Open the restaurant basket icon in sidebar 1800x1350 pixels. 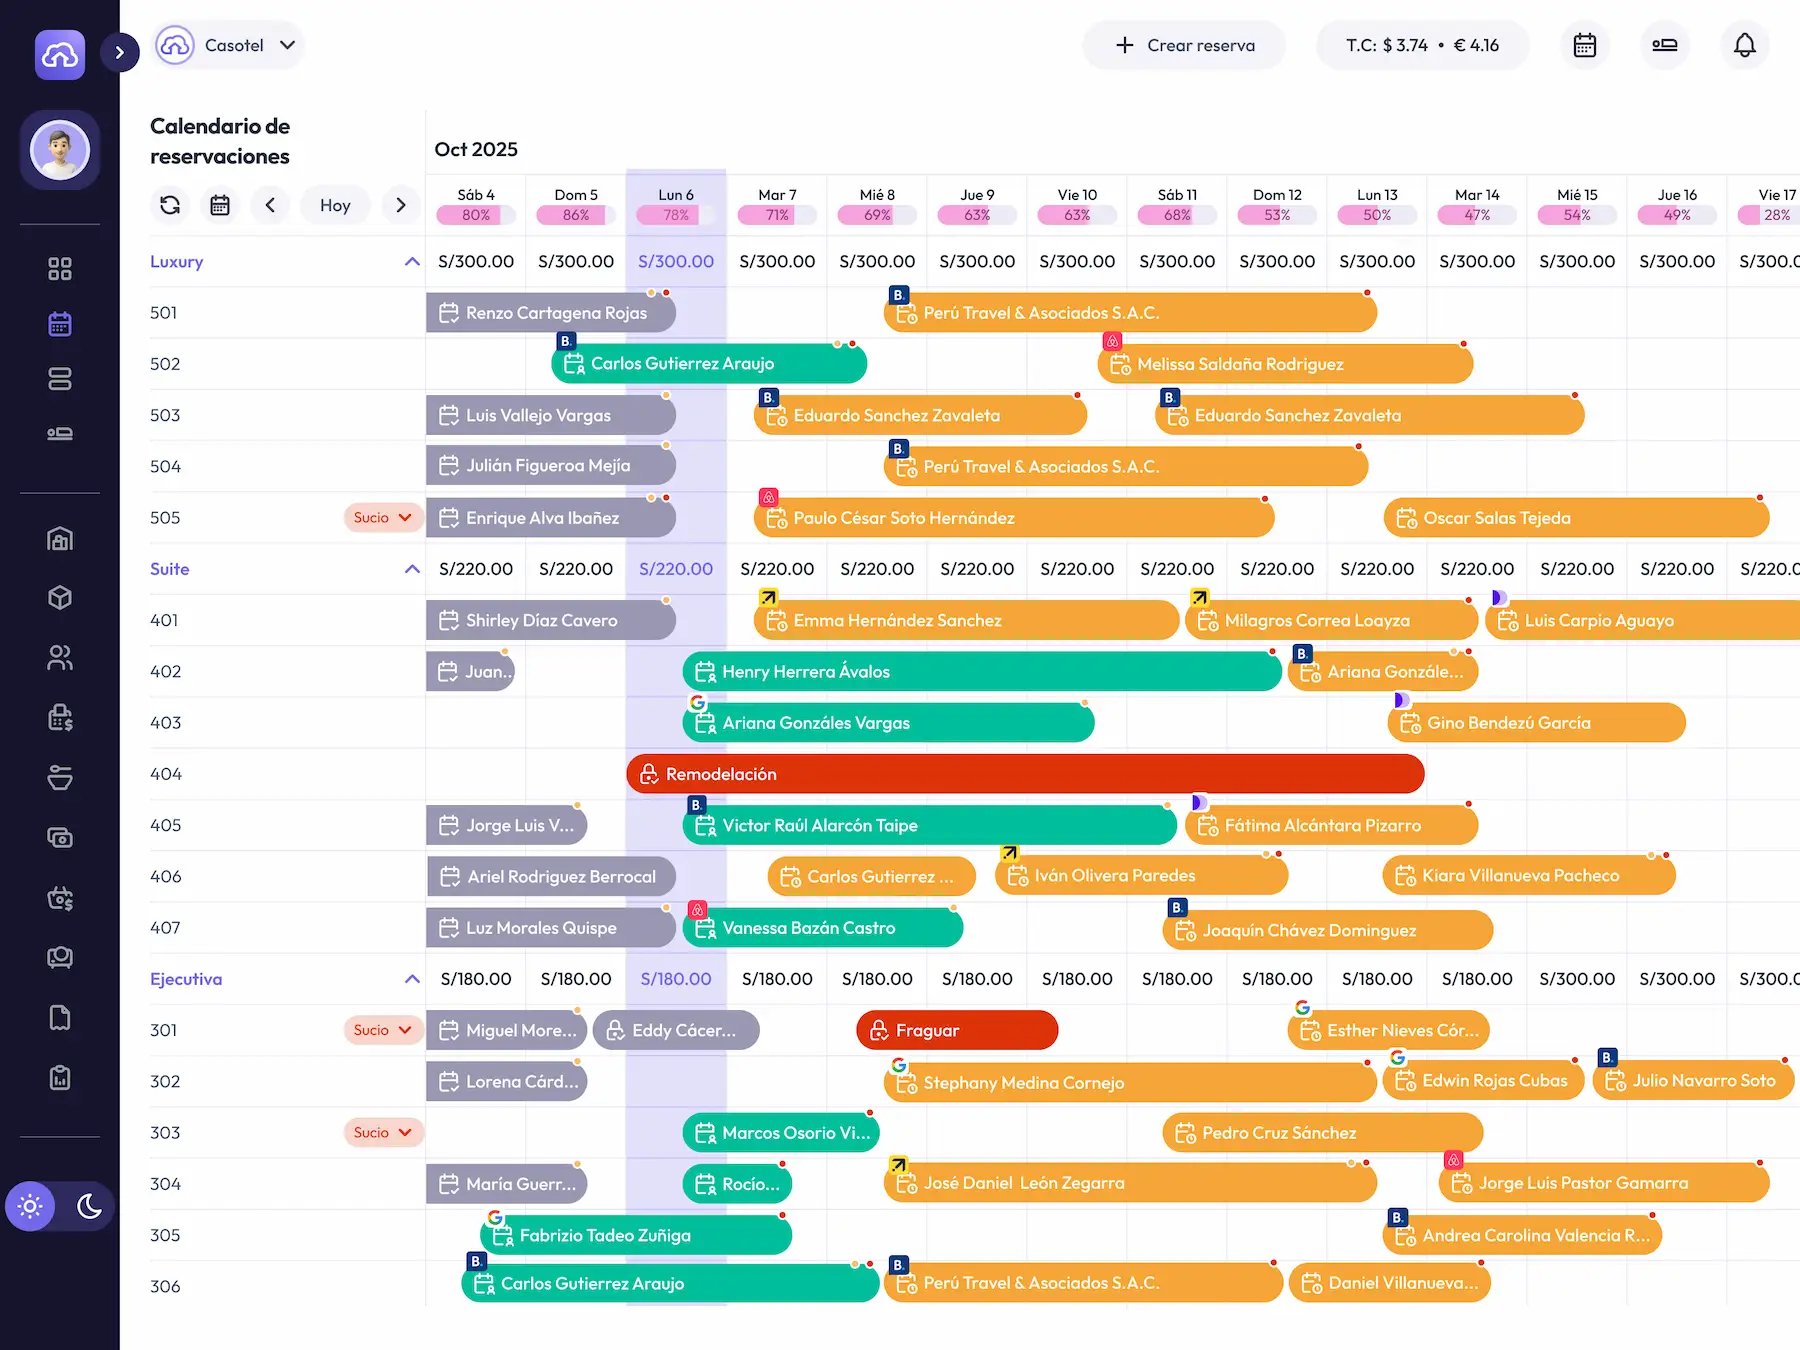click(60, 777)
